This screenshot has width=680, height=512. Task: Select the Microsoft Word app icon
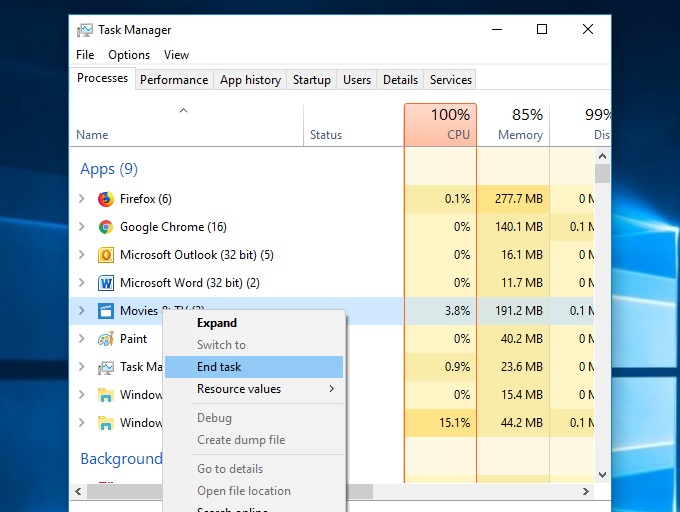pos(106,283)
